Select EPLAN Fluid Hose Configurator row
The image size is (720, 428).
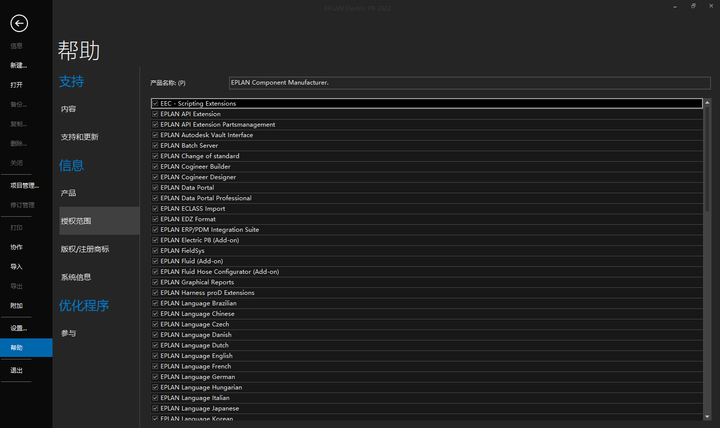point(427,272)
